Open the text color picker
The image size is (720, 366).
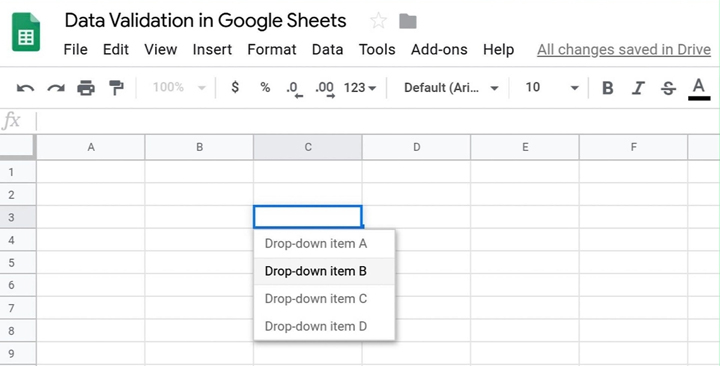[699, 88]
